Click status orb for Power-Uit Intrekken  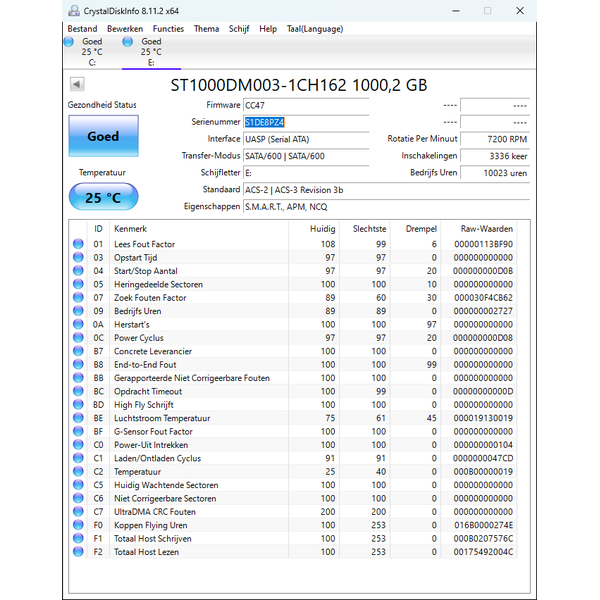tap(78, 445)
